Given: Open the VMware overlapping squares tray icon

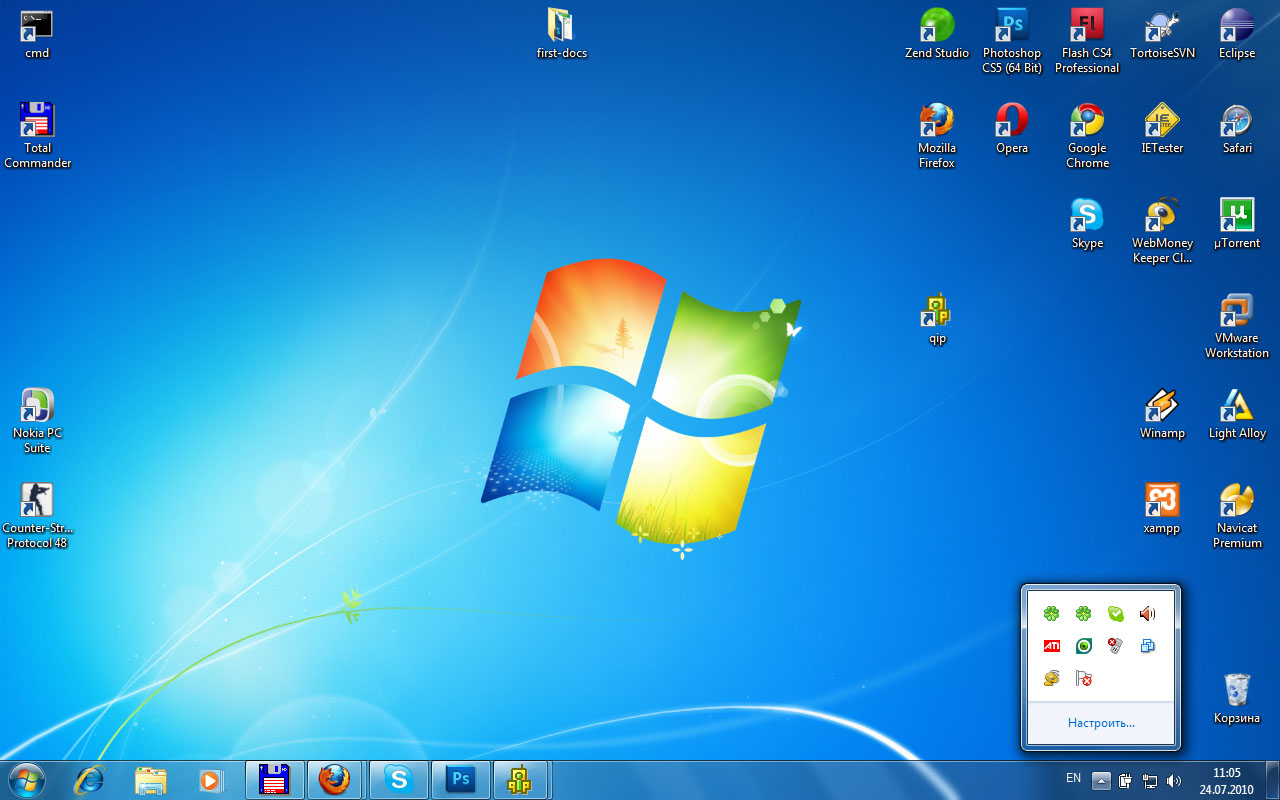Looking at the screenshot, I should (1147, 646).
